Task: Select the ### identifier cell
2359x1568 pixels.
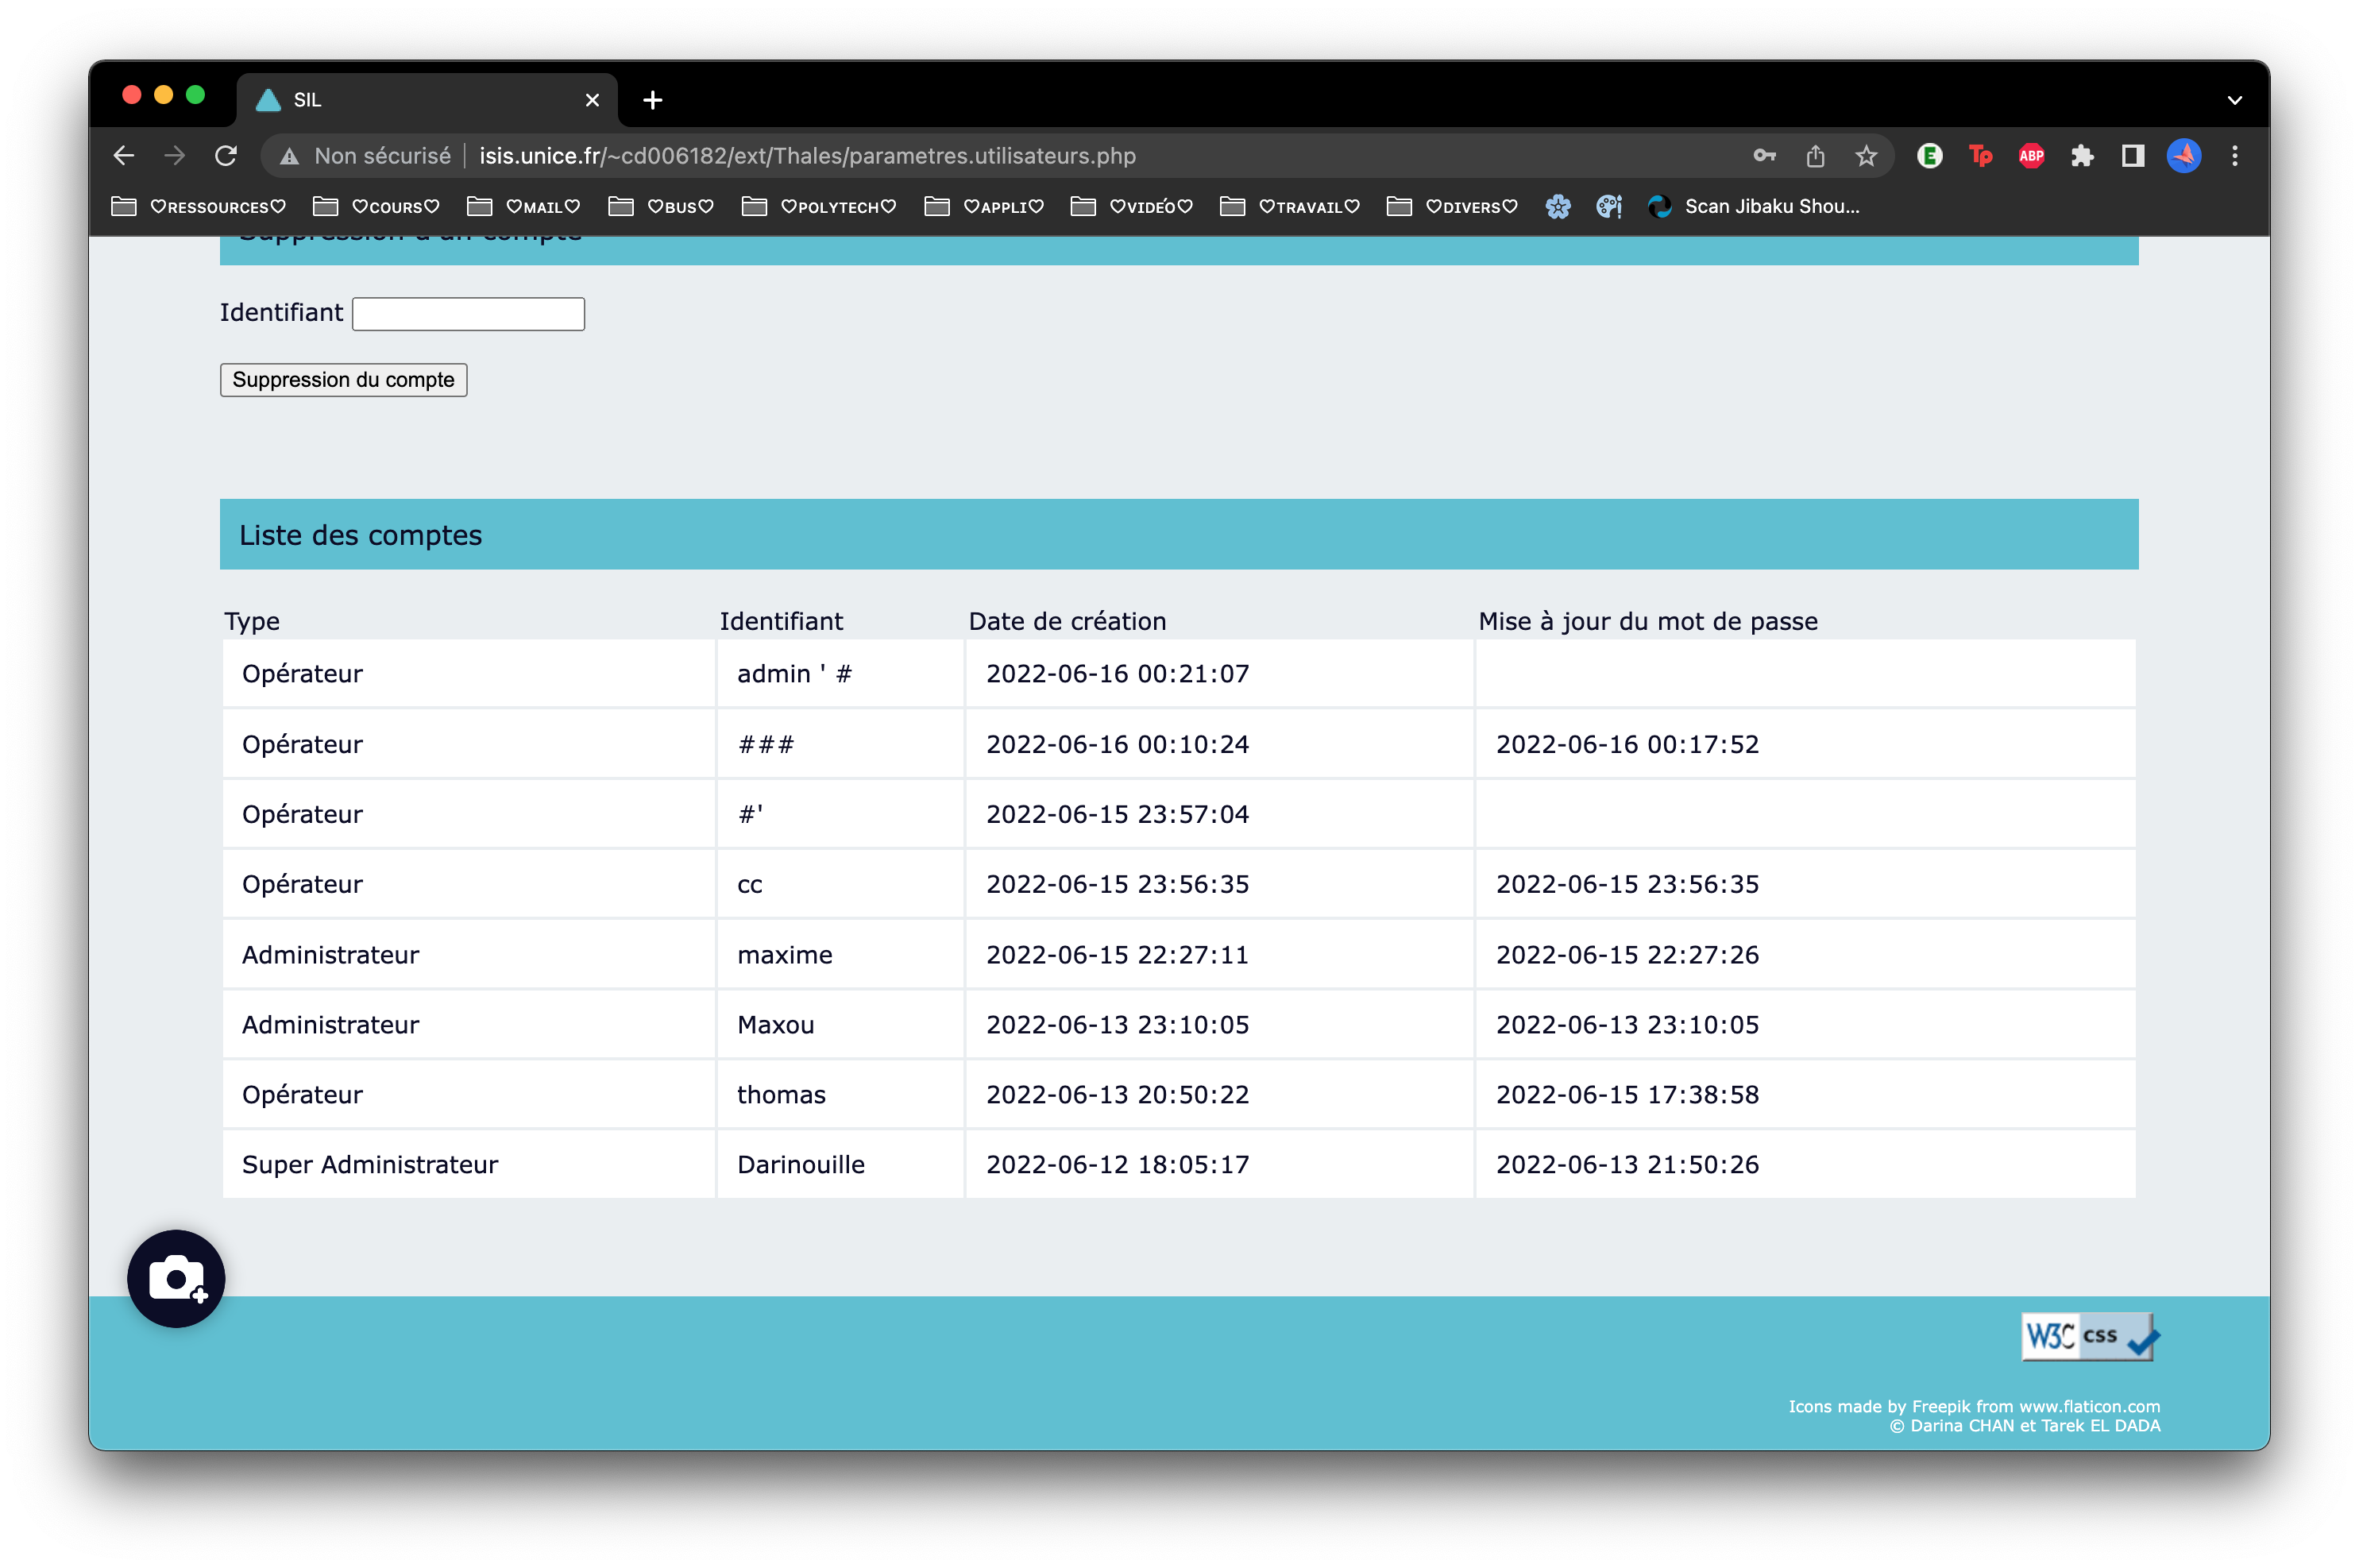Action: tap(841, 744)
